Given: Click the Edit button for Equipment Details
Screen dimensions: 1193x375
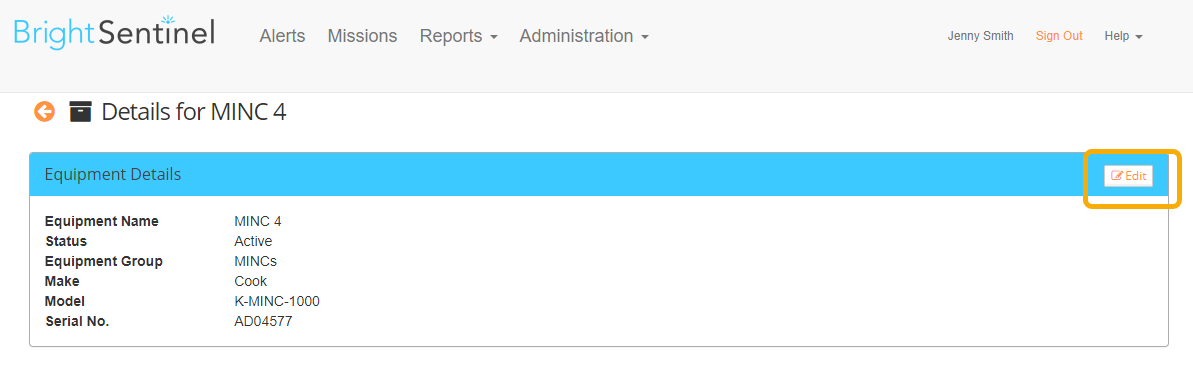Looking at the screenshot, I should click(x=1128, y=176).
